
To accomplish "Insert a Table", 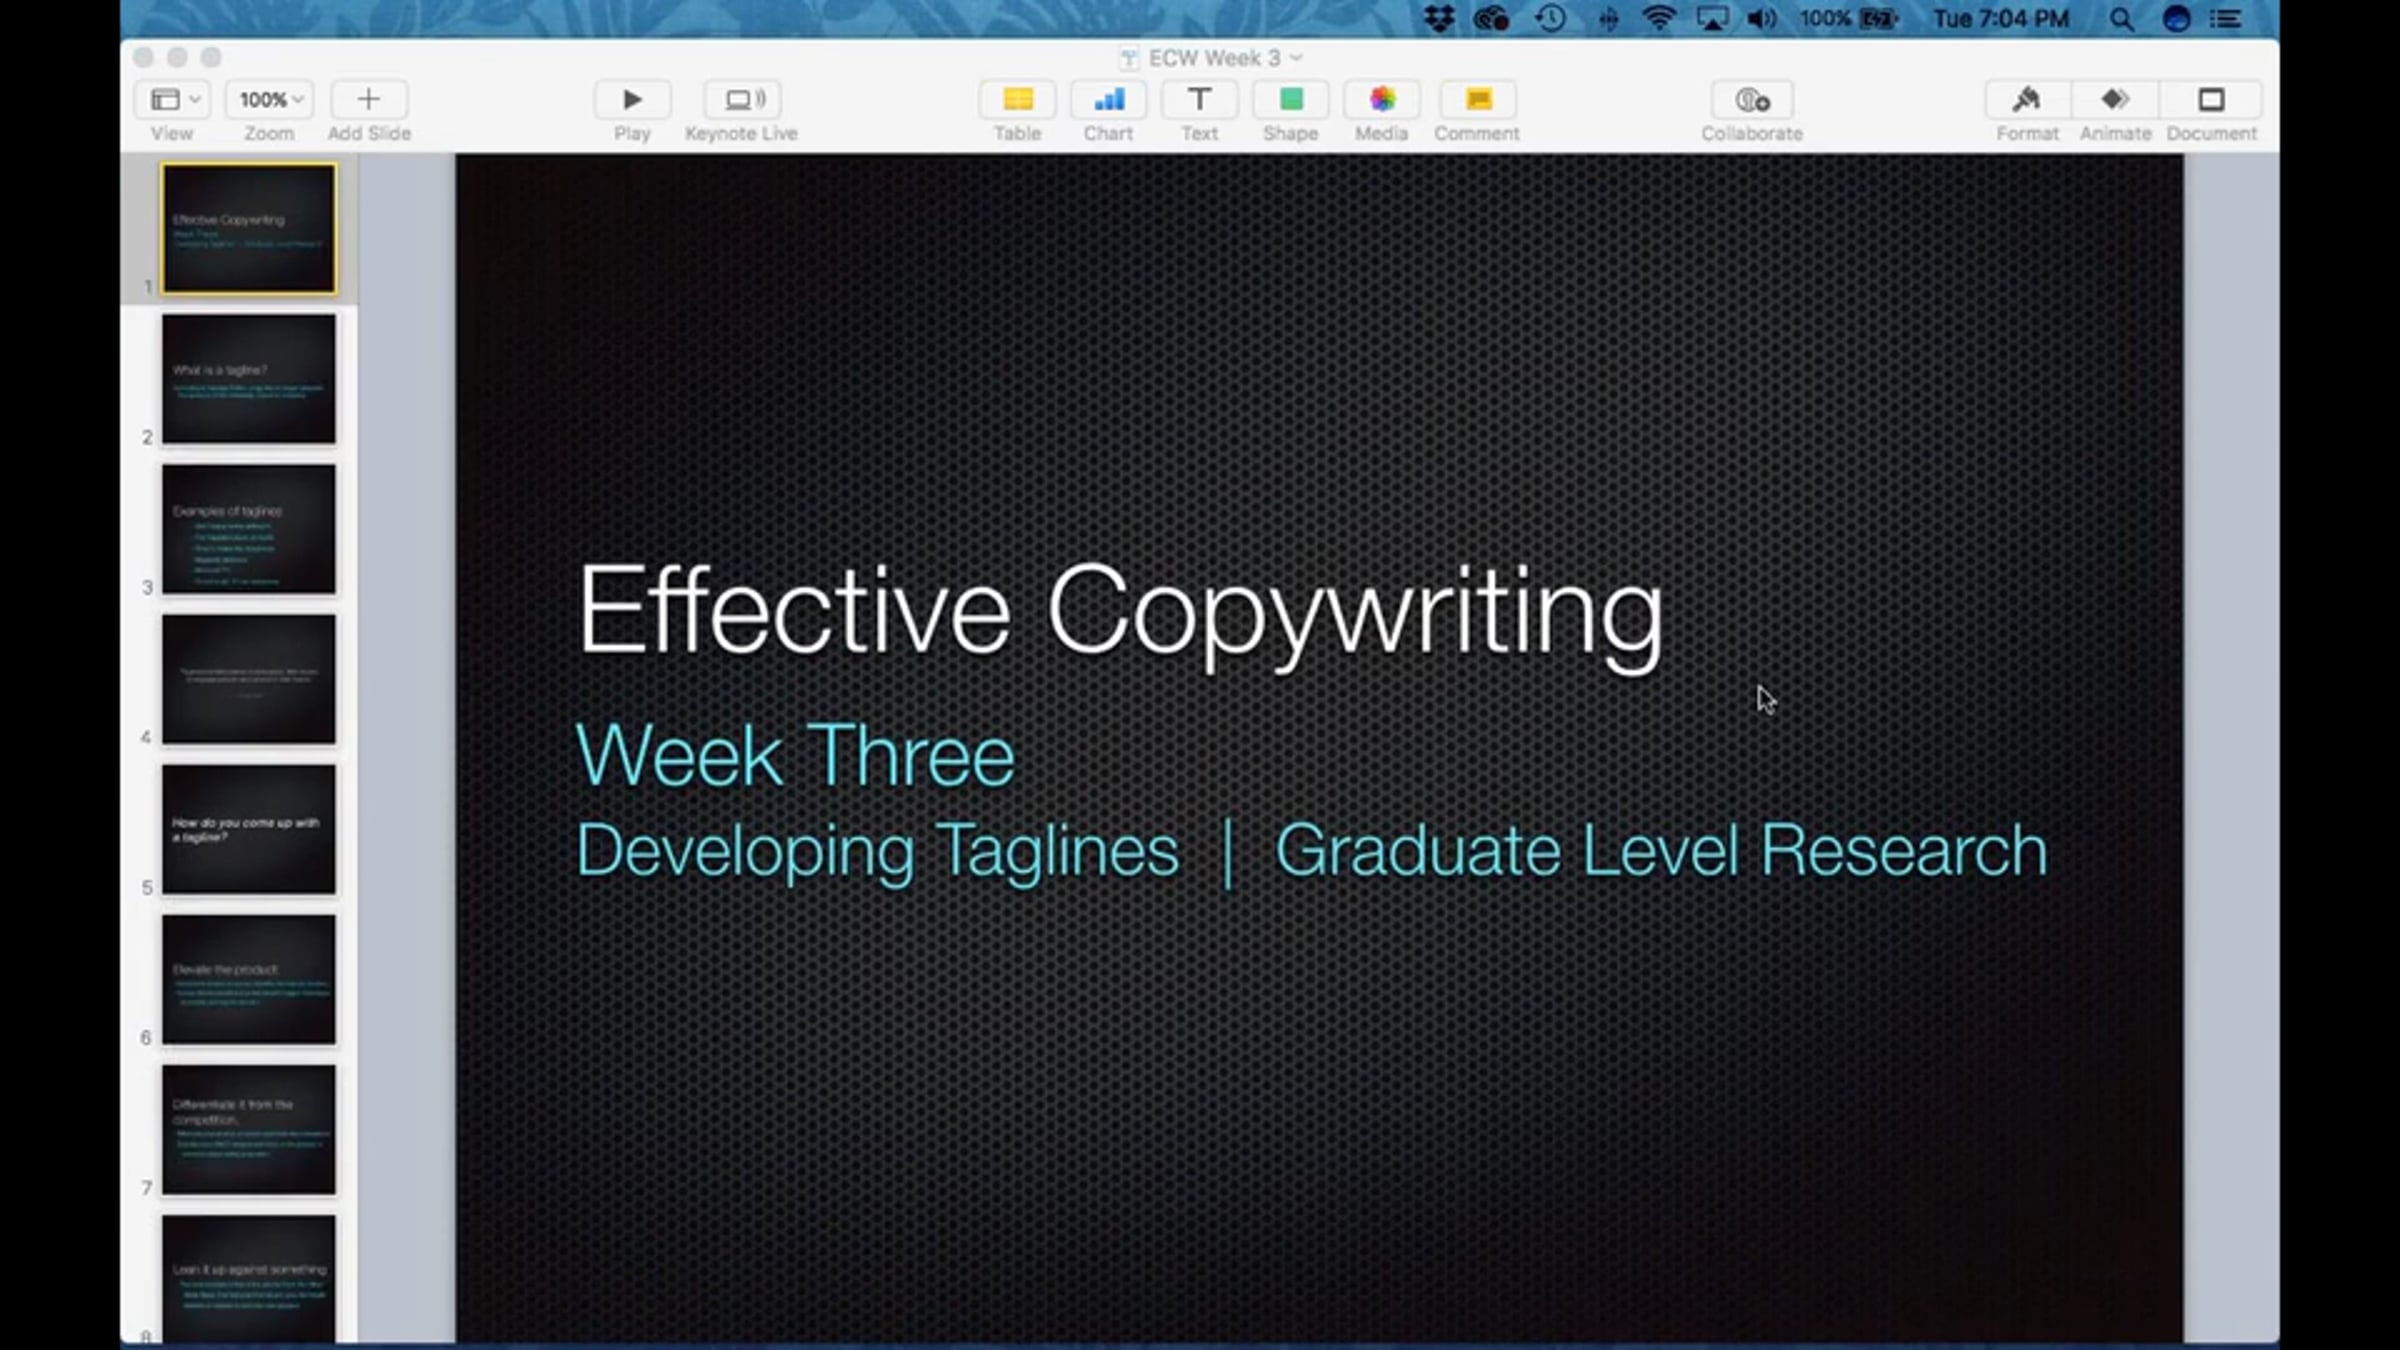I will tap(1017, 100).
